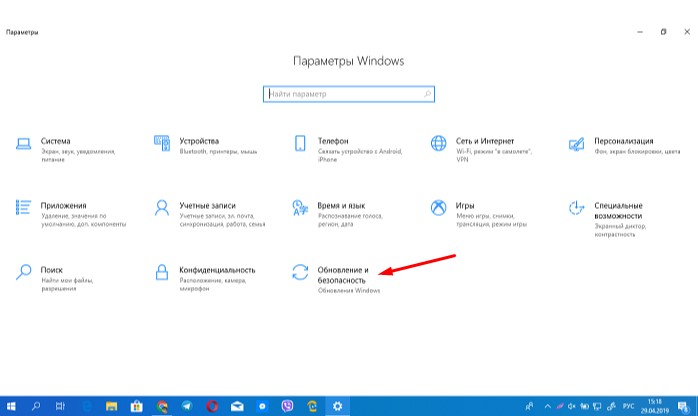The width and height of the screenshot is (698, 416).
Task: Open the taskbar clock and date
Action: click(654, 406)
